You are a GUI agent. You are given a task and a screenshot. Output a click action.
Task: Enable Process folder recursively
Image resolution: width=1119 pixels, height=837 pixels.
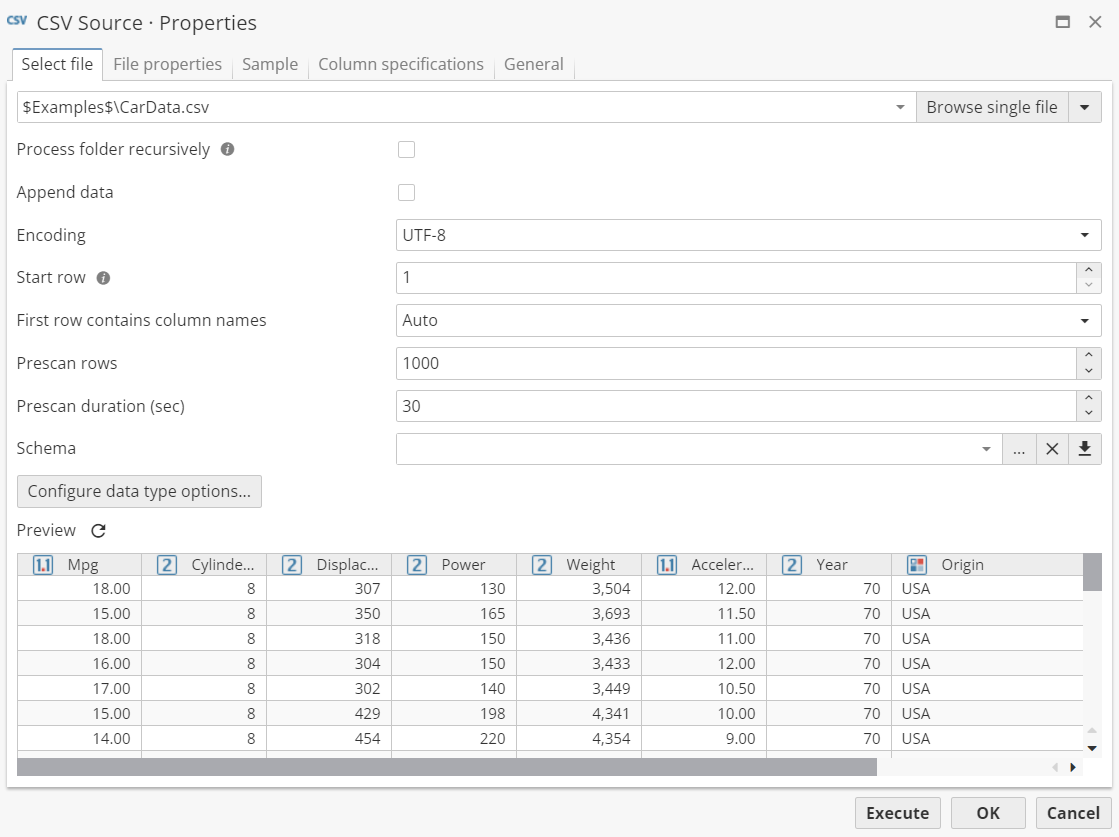tap(406, 149)
